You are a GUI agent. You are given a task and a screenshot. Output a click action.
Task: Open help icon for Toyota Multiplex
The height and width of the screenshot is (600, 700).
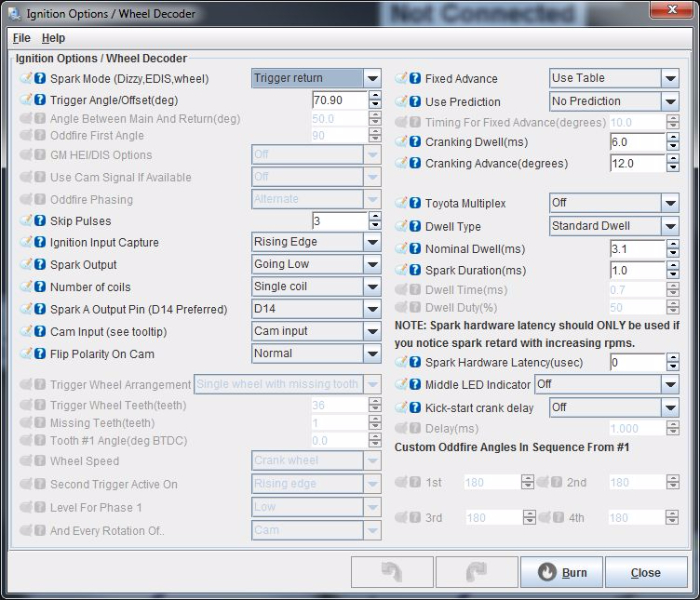[x=415, y=203]
